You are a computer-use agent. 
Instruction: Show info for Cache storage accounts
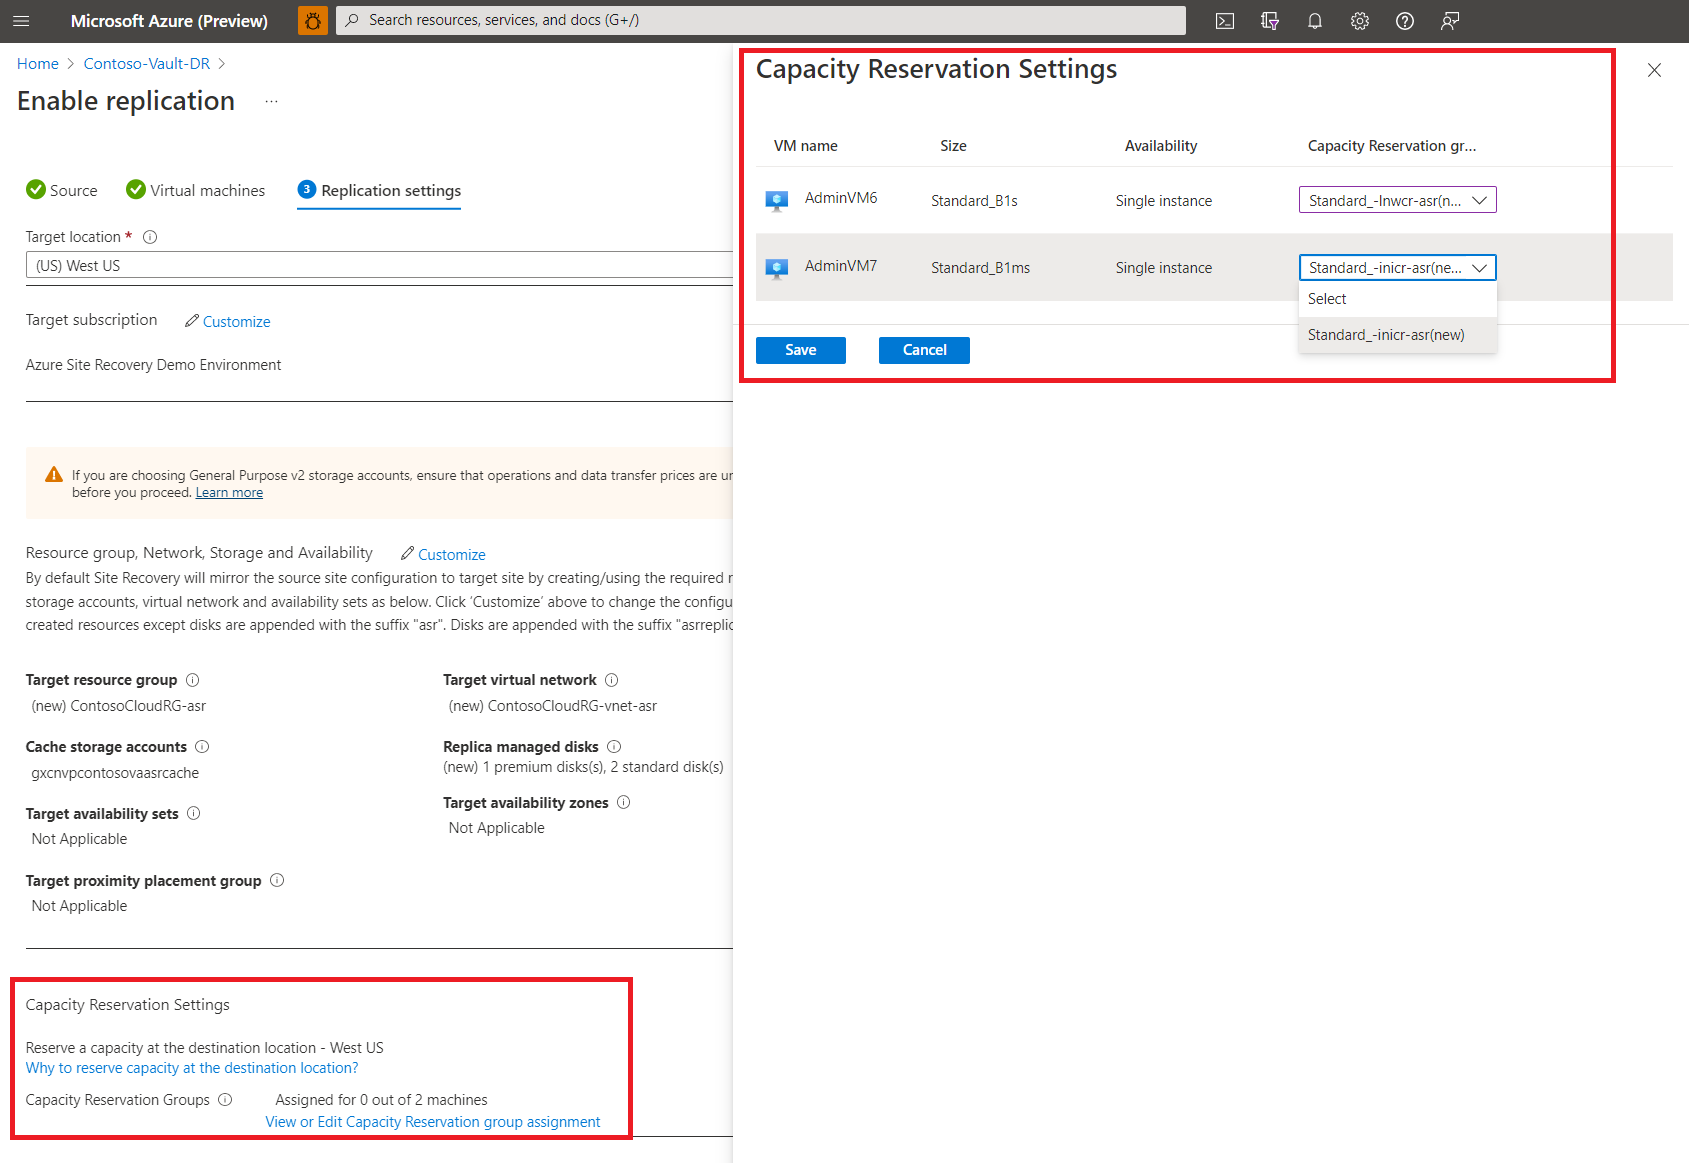coord(202,747)
